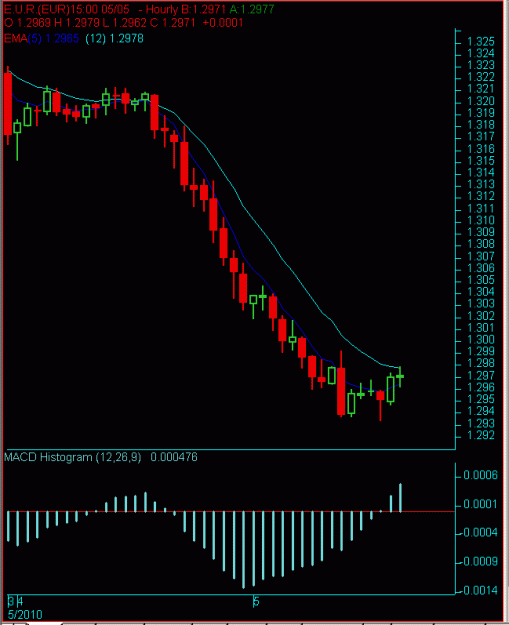The width and height of the screenshot is (509, 625).
Task: Click the E.U.R.(EUR) chart title text
Action: 36,9
